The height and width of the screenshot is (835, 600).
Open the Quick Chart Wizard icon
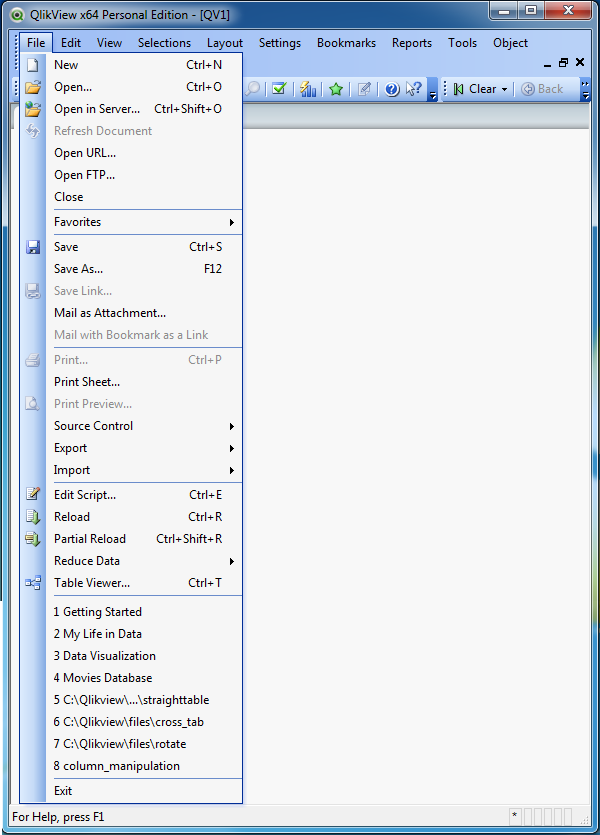pos(308,89)
